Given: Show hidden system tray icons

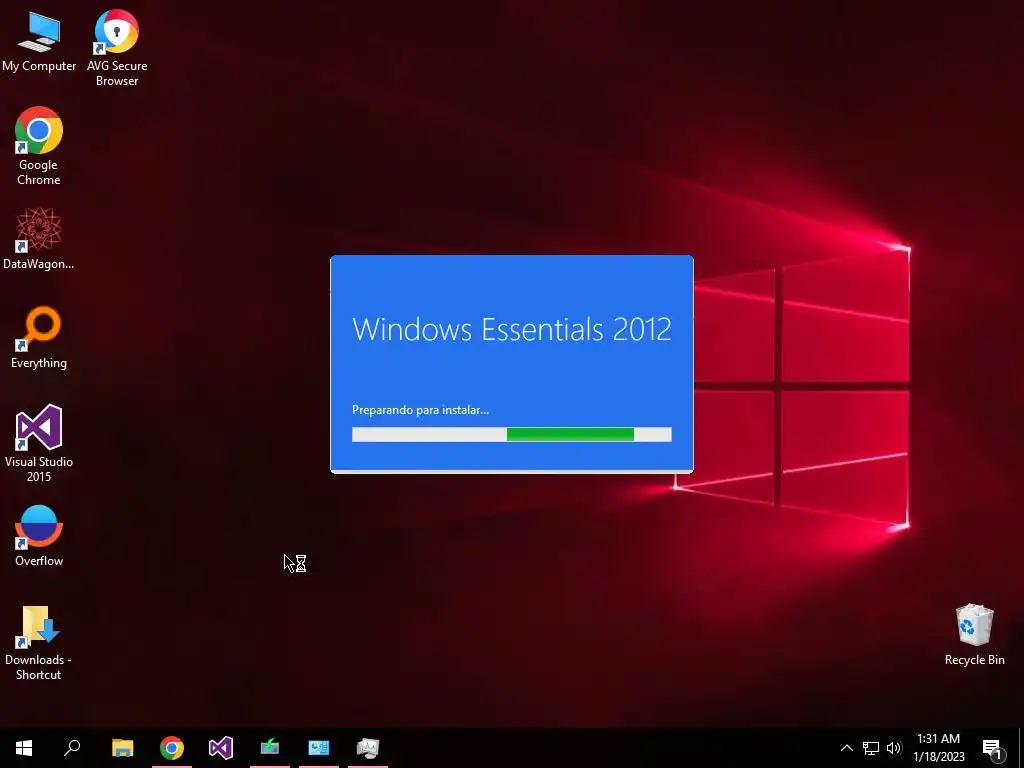Looking at the screenshot, I should 846,748.
